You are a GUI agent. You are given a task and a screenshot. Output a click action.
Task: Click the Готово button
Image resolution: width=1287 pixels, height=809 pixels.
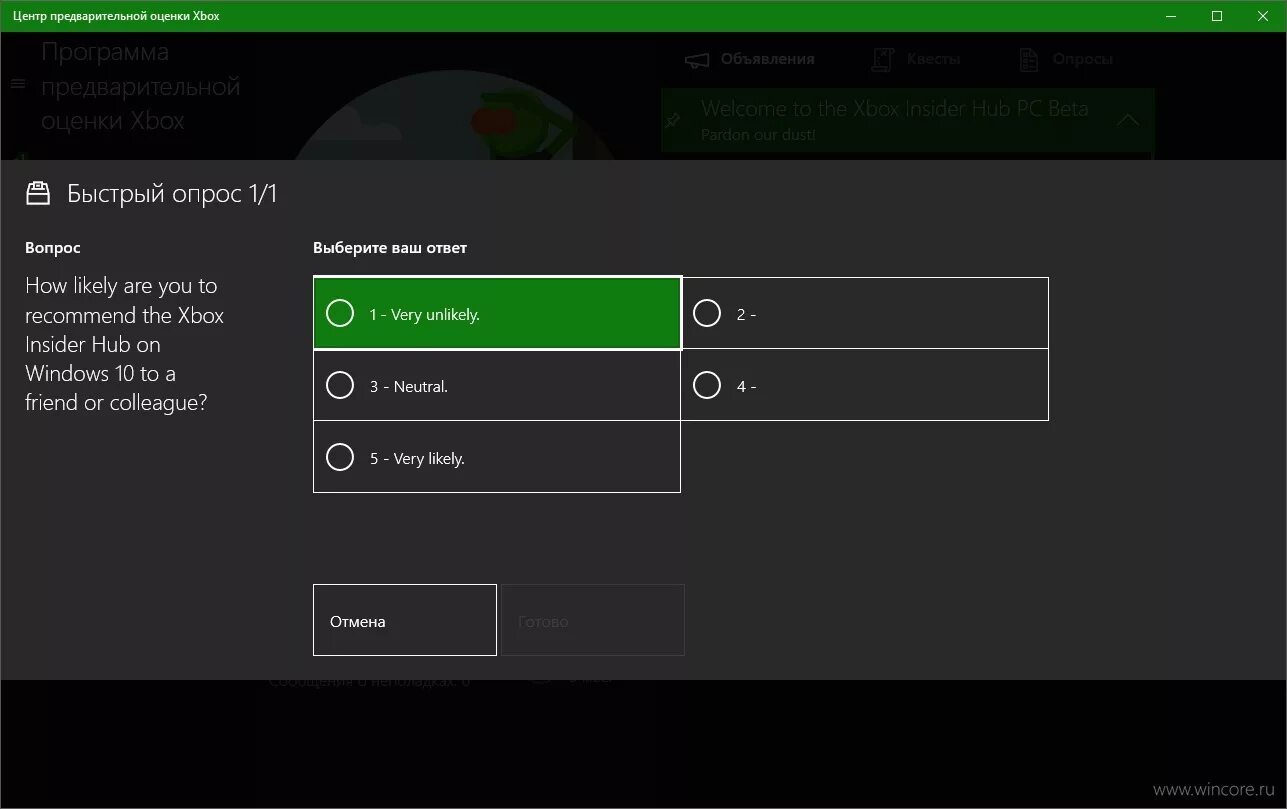(x=591, y=620)
